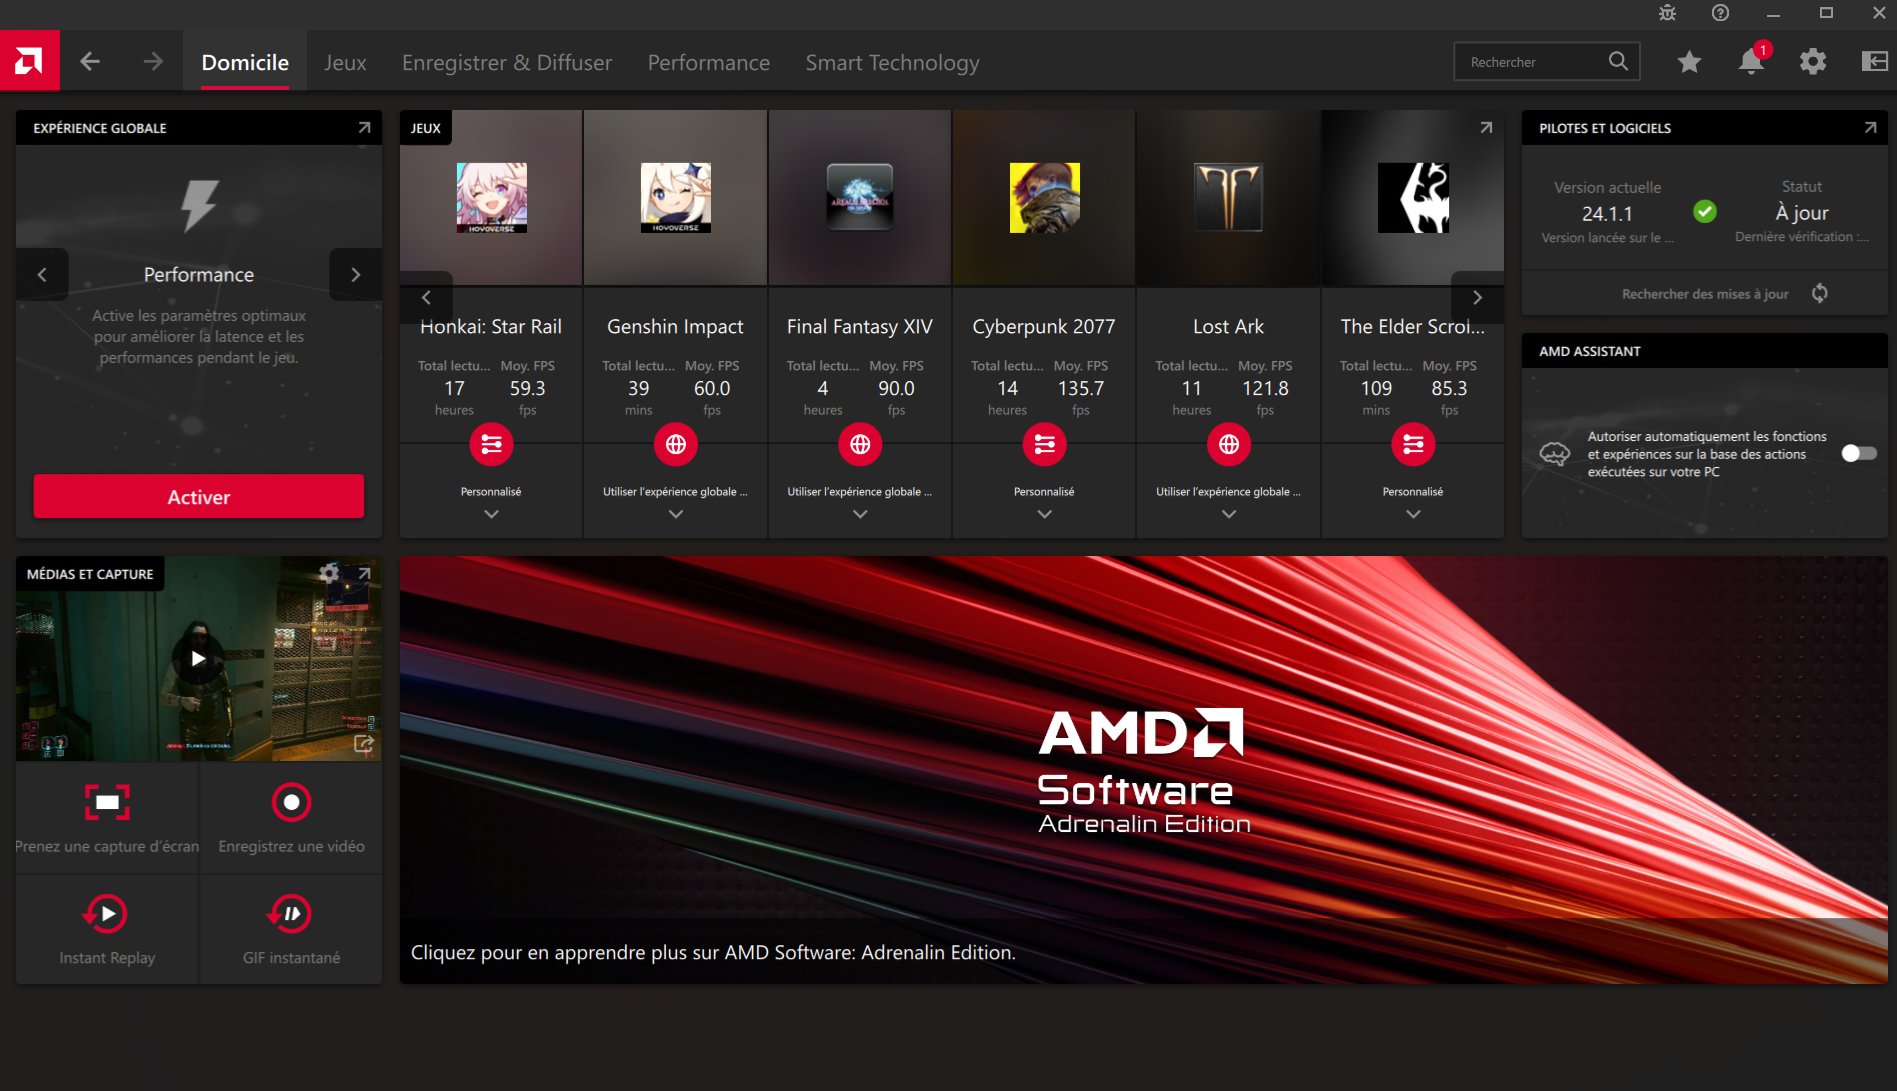Open Smart Technology tab
This screenshot has height=1091, width=1897.
click(892, 62)
